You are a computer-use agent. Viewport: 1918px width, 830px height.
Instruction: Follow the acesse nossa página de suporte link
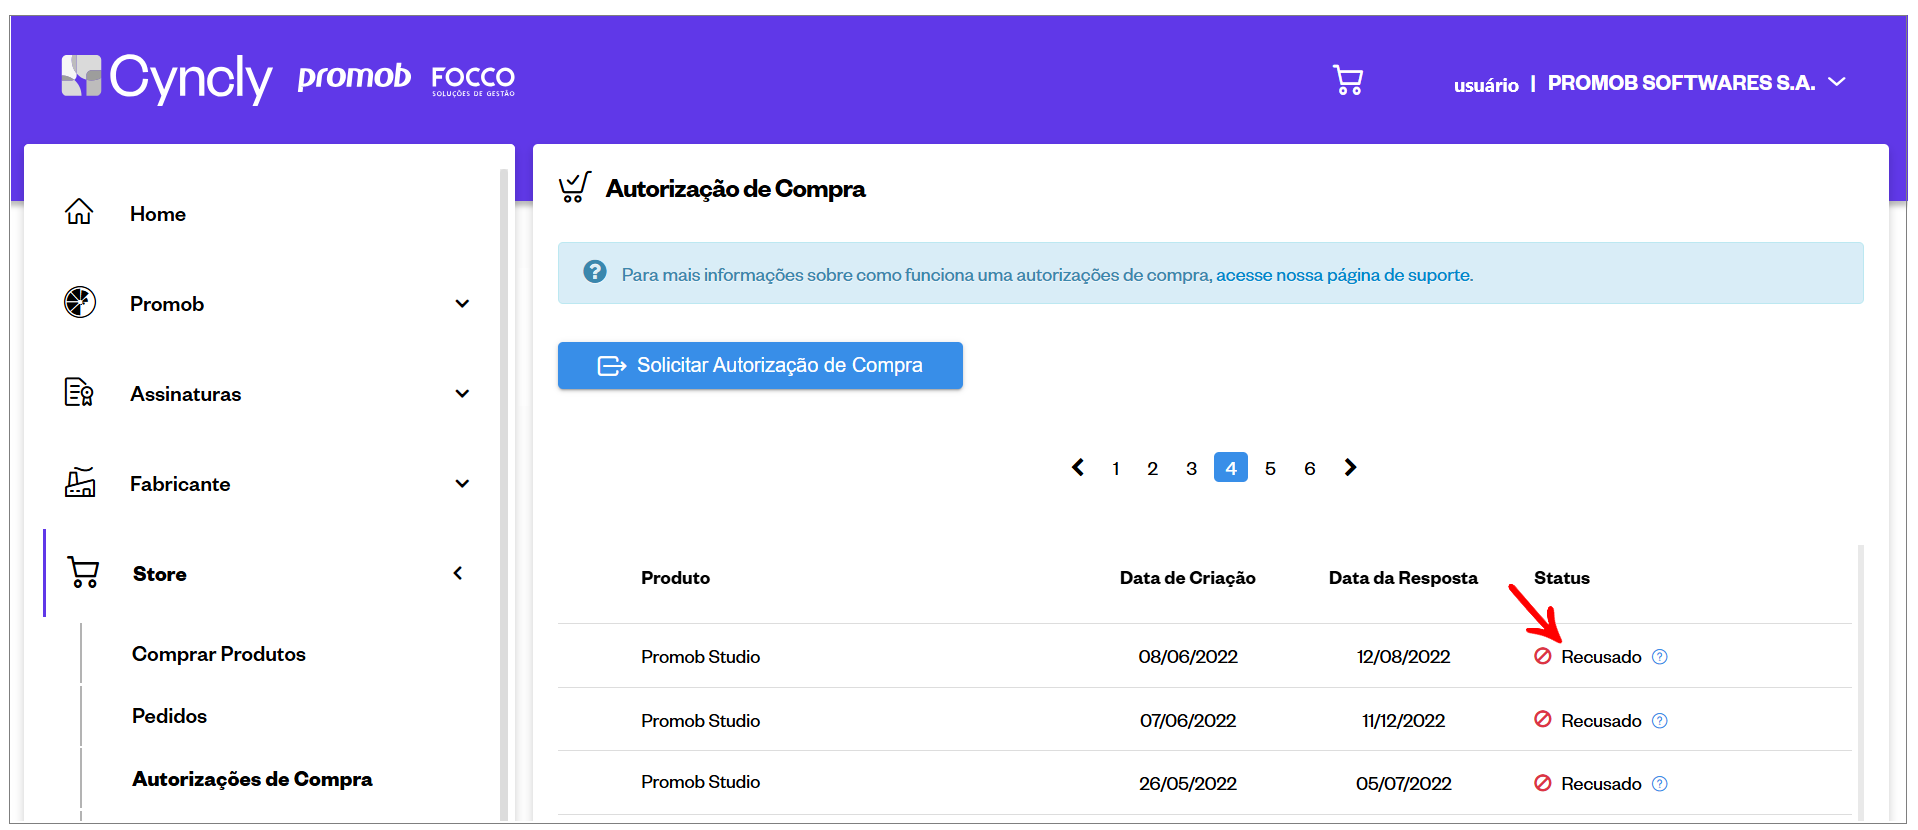pos(1344,275)
